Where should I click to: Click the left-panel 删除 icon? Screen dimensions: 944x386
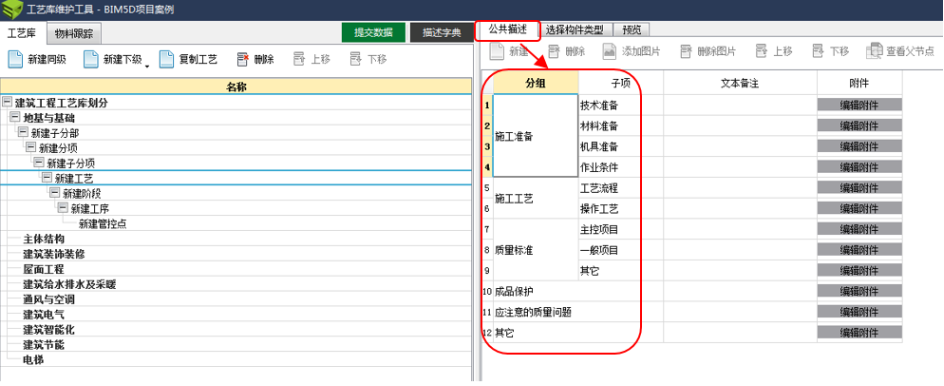[x=243, y=59]
